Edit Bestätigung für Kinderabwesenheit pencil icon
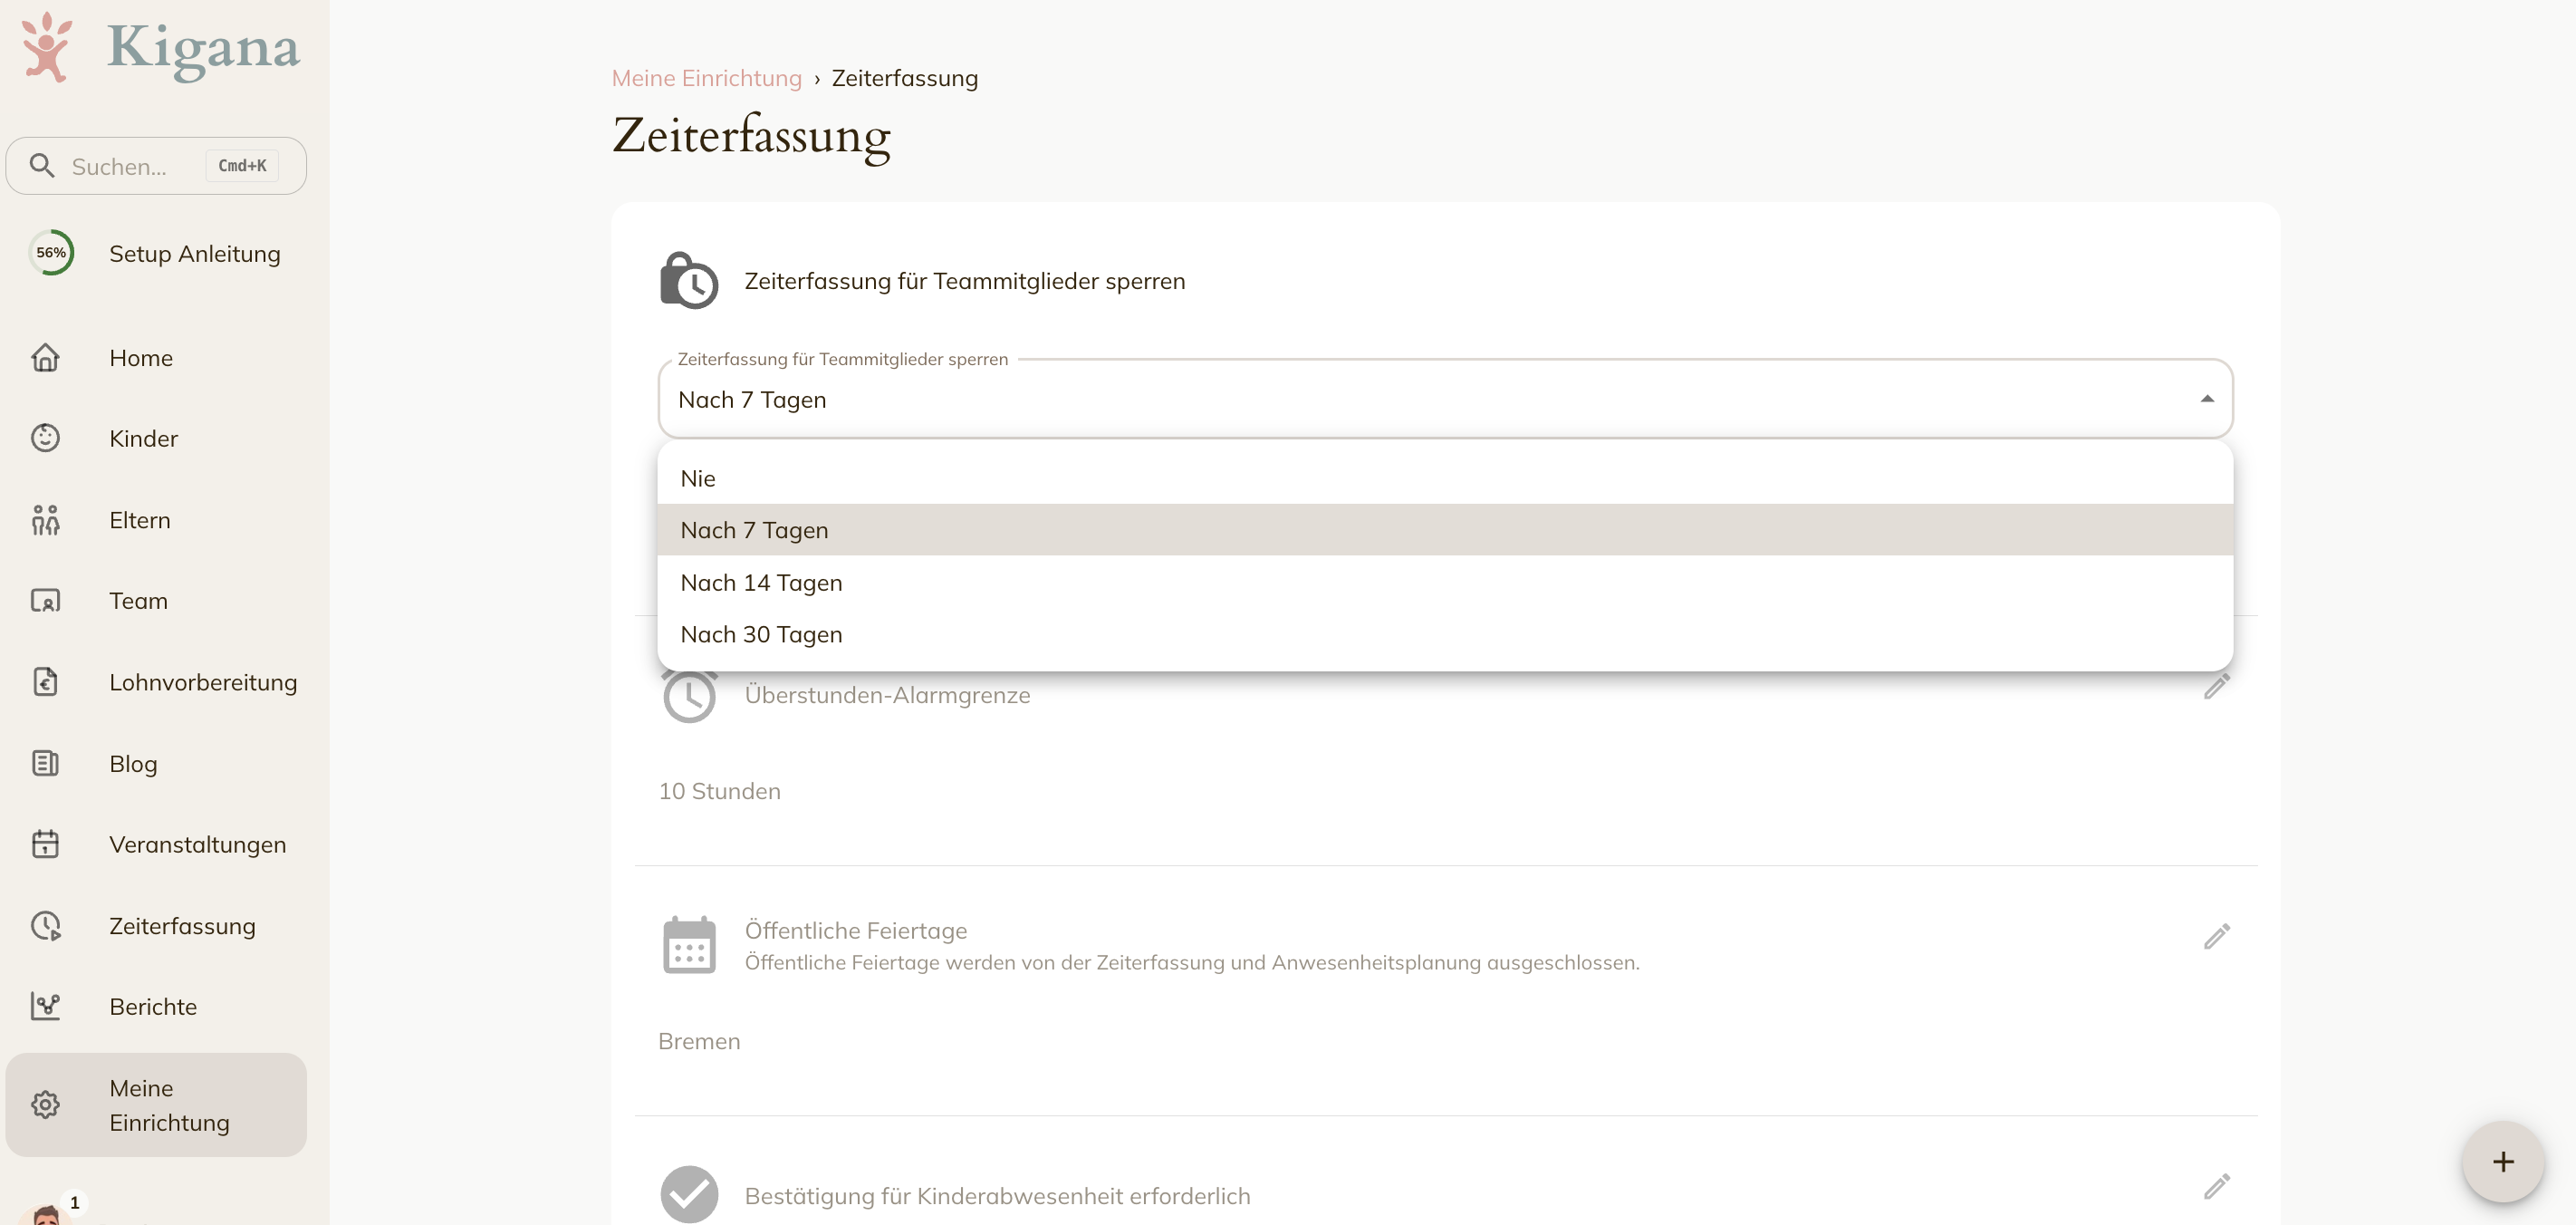Screen dimensions: 2576x1225 click(x=2216, y=1187)
